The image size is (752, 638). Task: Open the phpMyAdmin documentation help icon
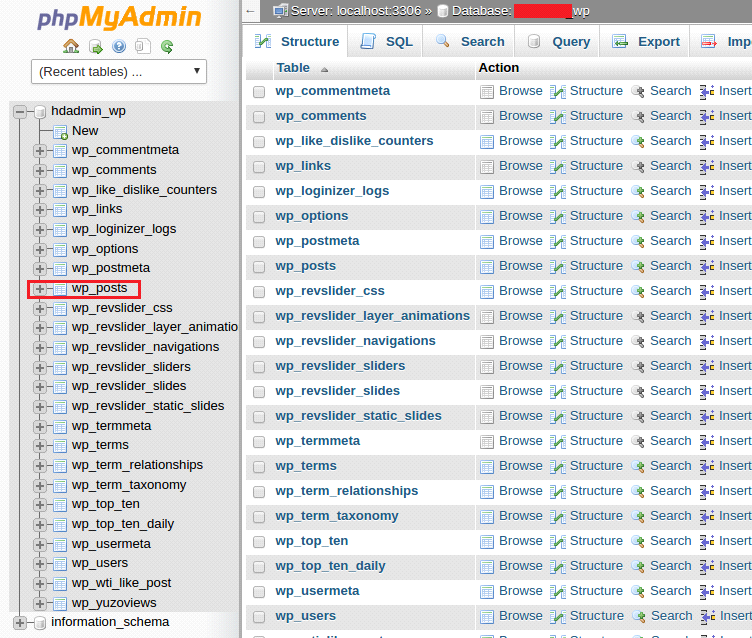click(119, 46)
